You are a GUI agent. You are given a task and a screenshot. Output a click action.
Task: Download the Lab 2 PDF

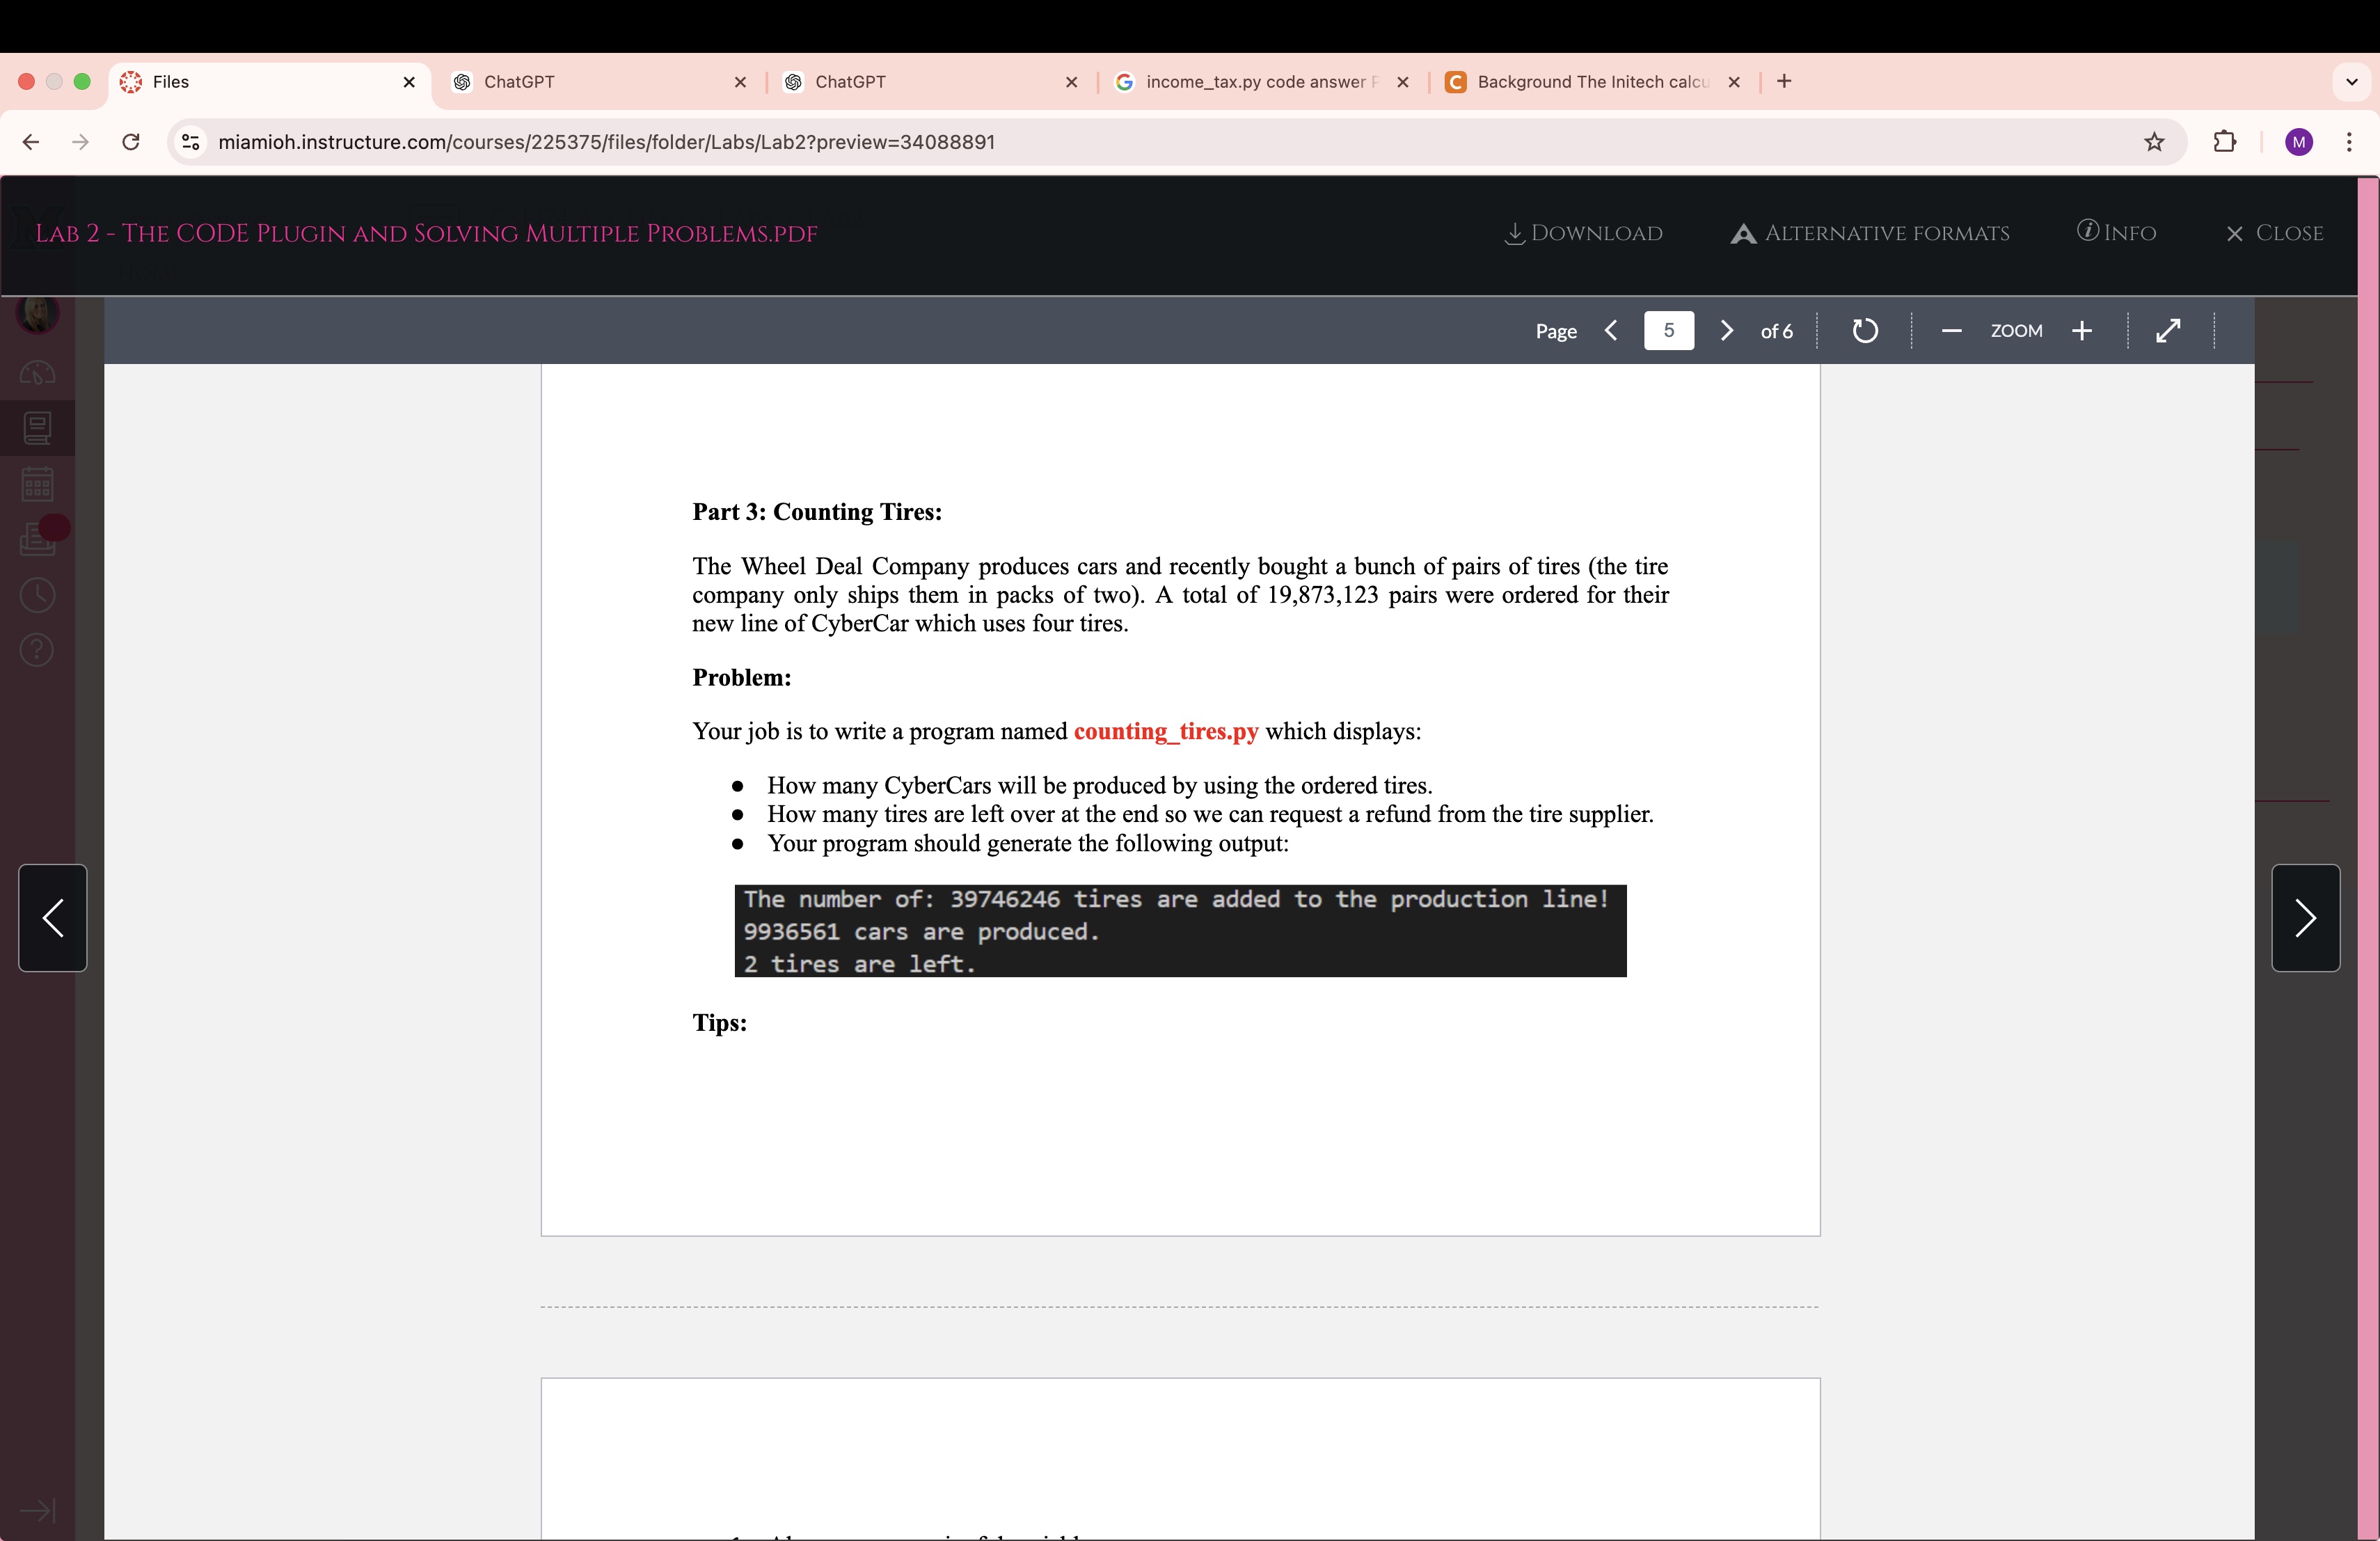point(1584,233)
